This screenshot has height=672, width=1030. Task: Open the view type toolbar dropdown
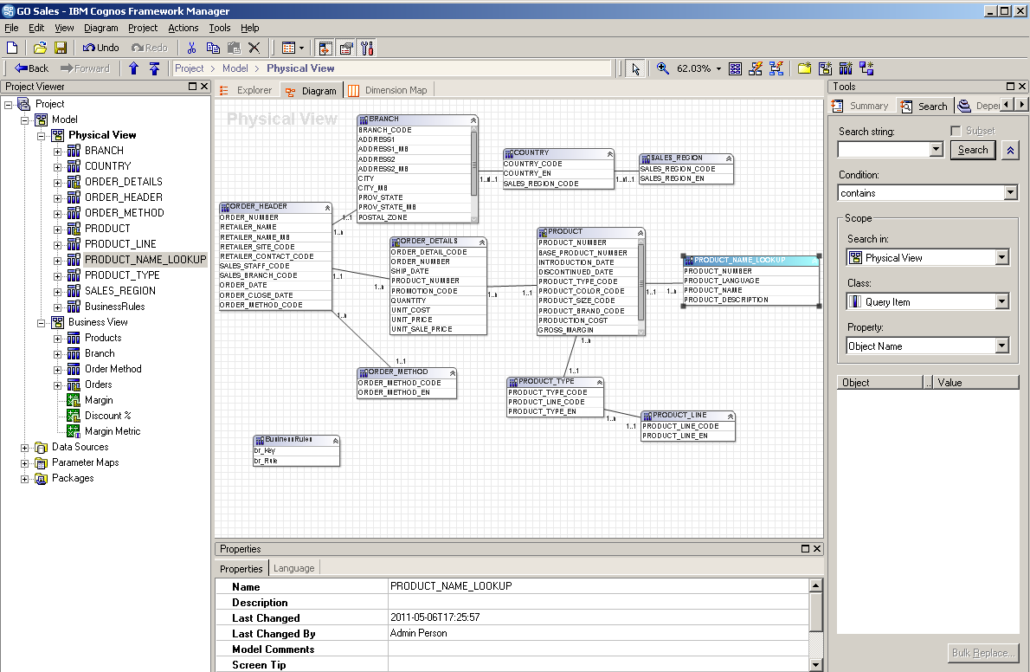pyautogui.click(x=302, y=48)
